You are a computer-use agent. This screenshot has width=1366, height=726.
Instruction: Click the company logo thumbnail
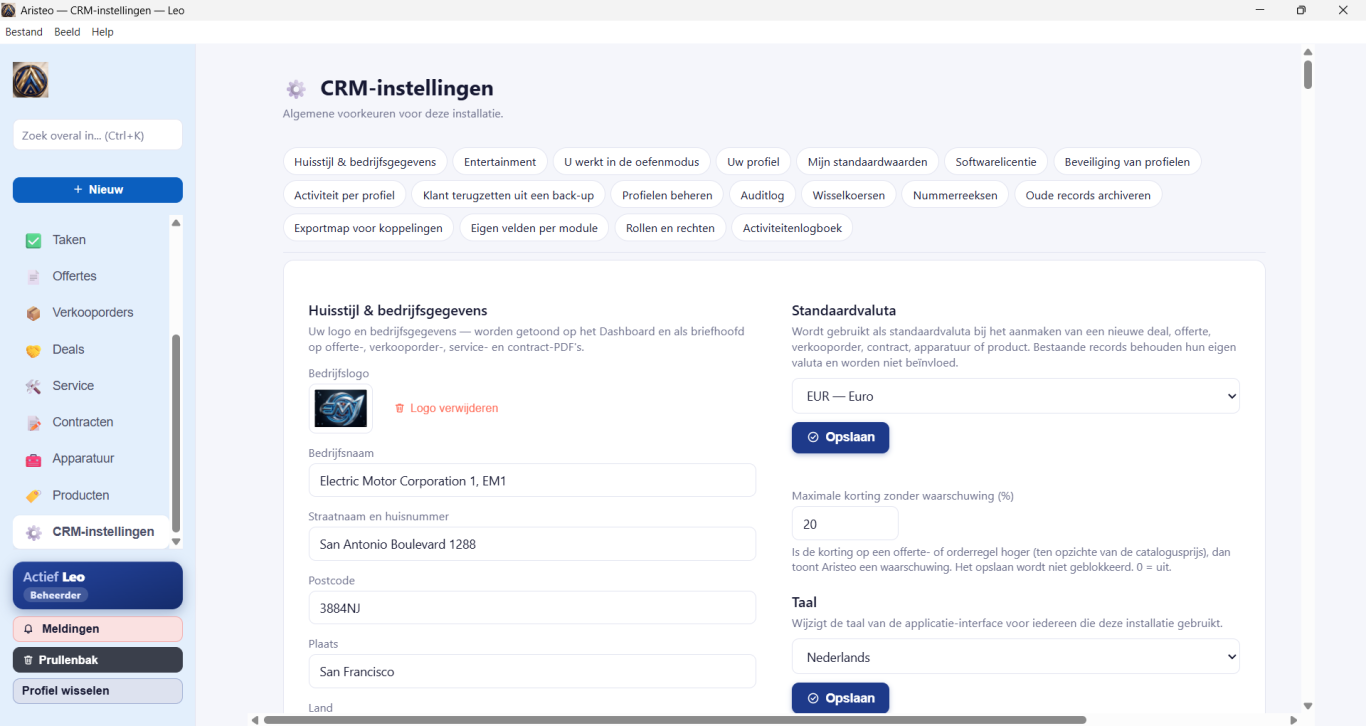pyautogui.click(x=341, y=408)
